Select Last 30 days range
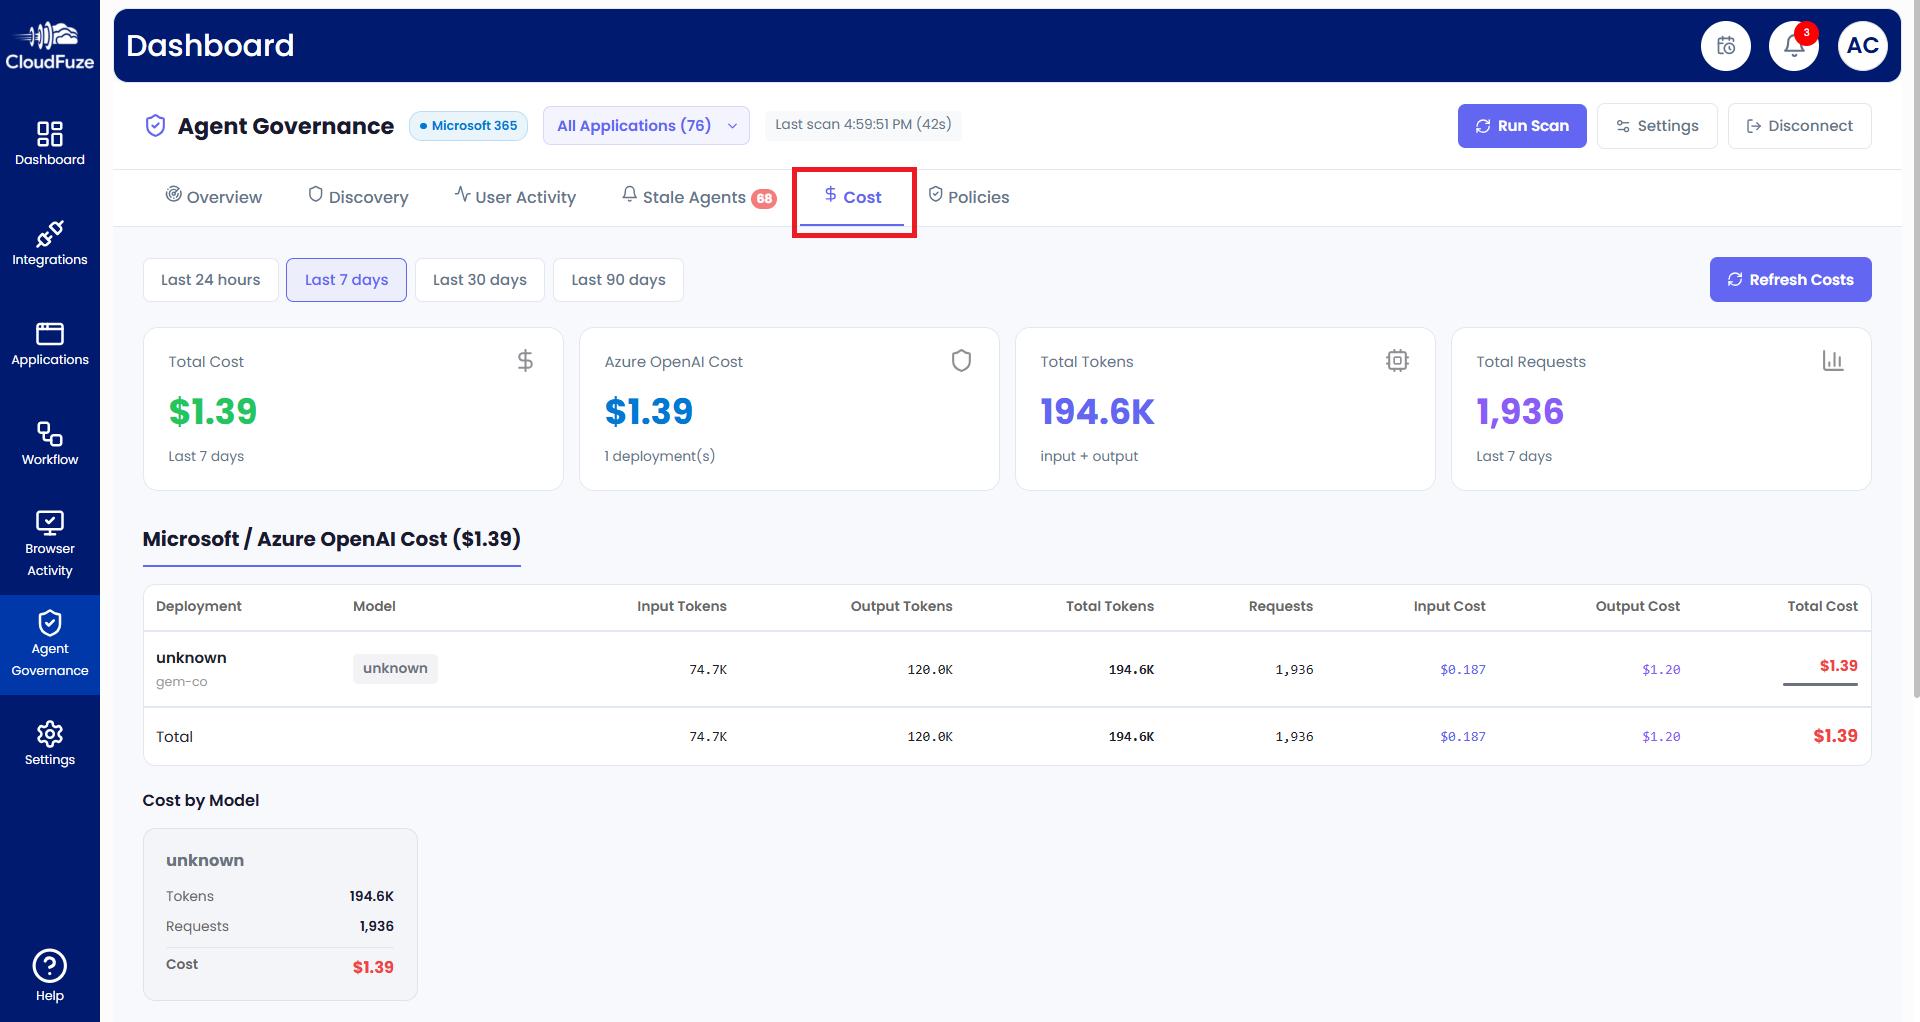This screenshot has height=1022, width=1920. (480, 280)
